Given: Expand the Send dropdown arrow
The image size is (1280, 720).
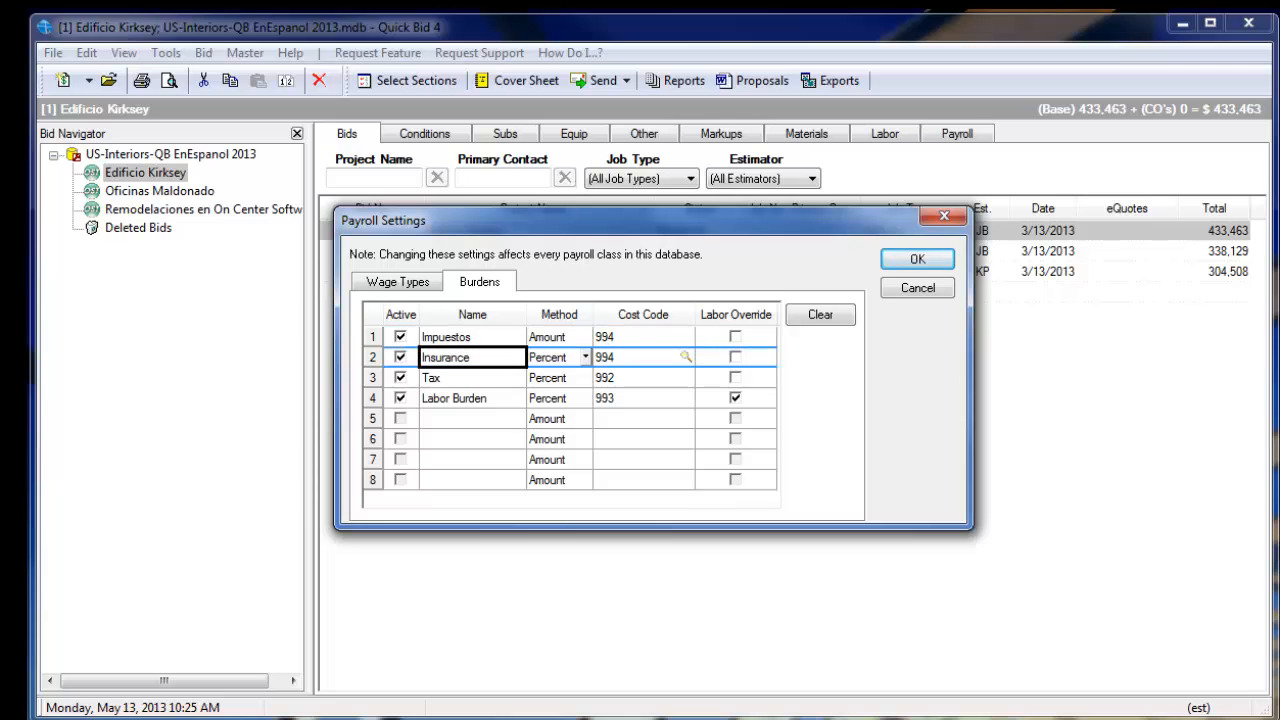Looking at the screenshot, I should click(627, 81).
